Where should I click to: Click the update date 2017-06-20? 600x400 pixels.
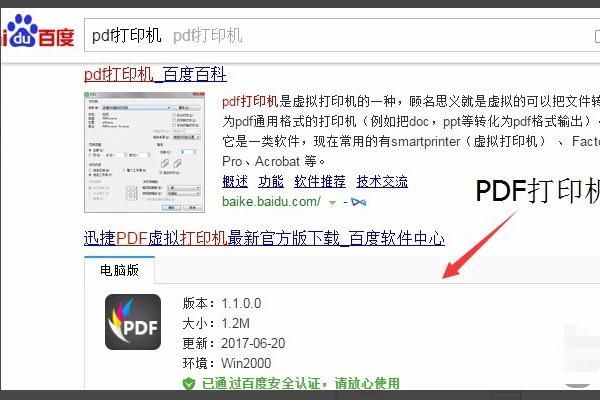pos(253,343)
